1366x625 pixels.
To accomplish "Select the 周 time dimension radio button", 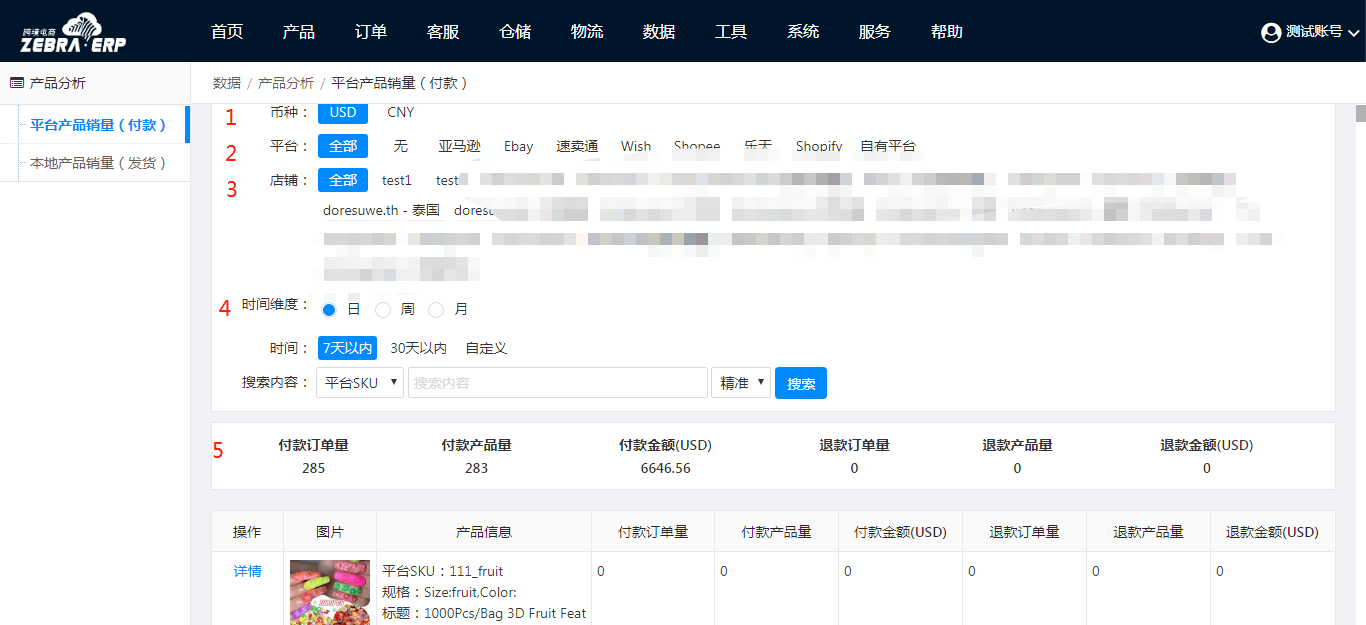I will pos(383,310).
